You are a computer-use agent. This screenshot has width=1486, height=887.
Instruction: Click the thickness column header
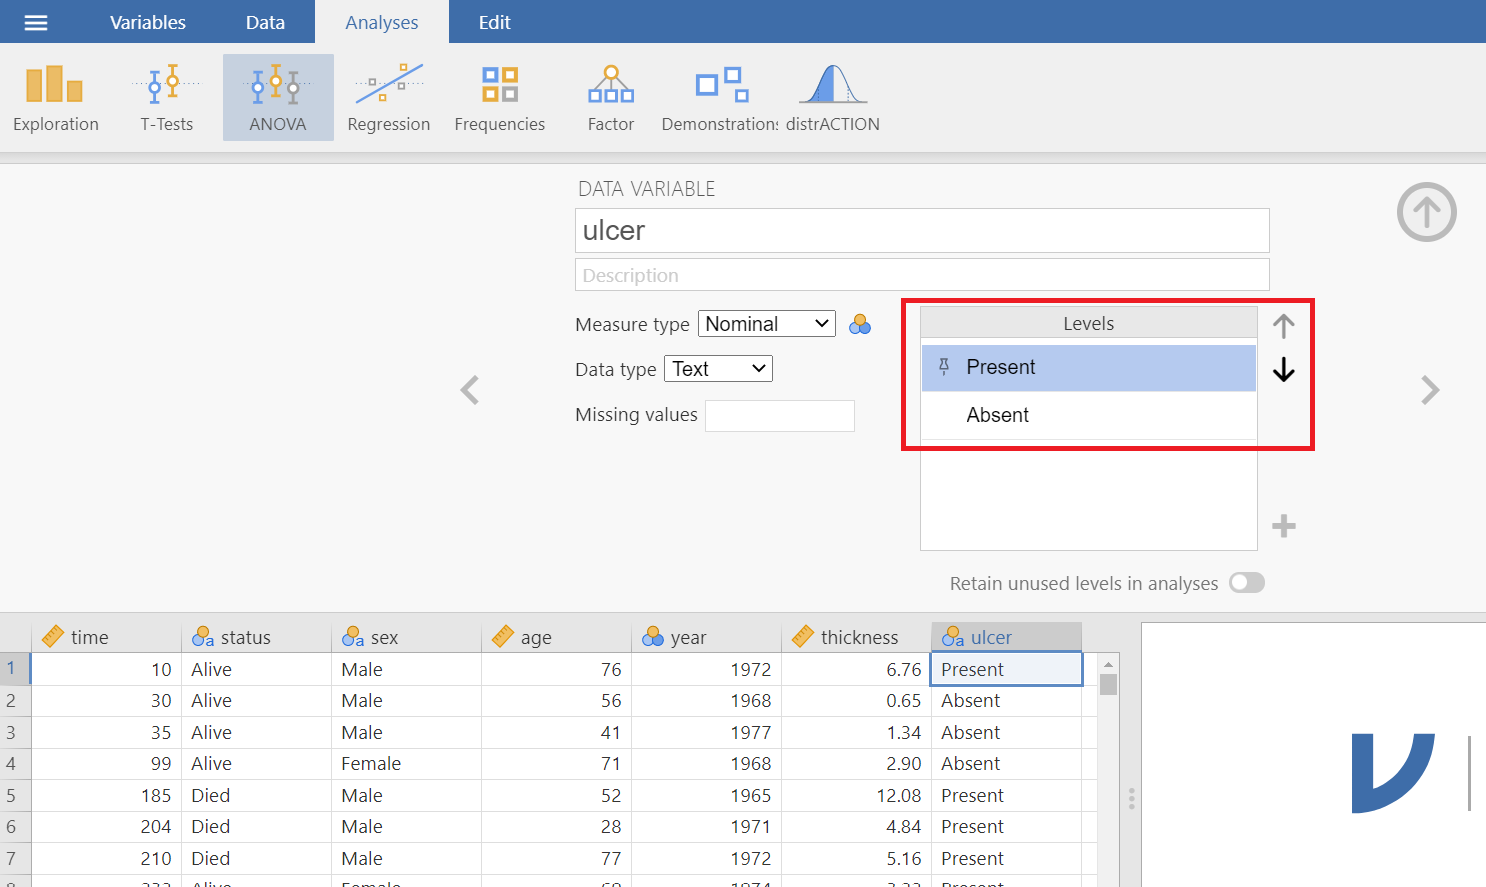856,637
